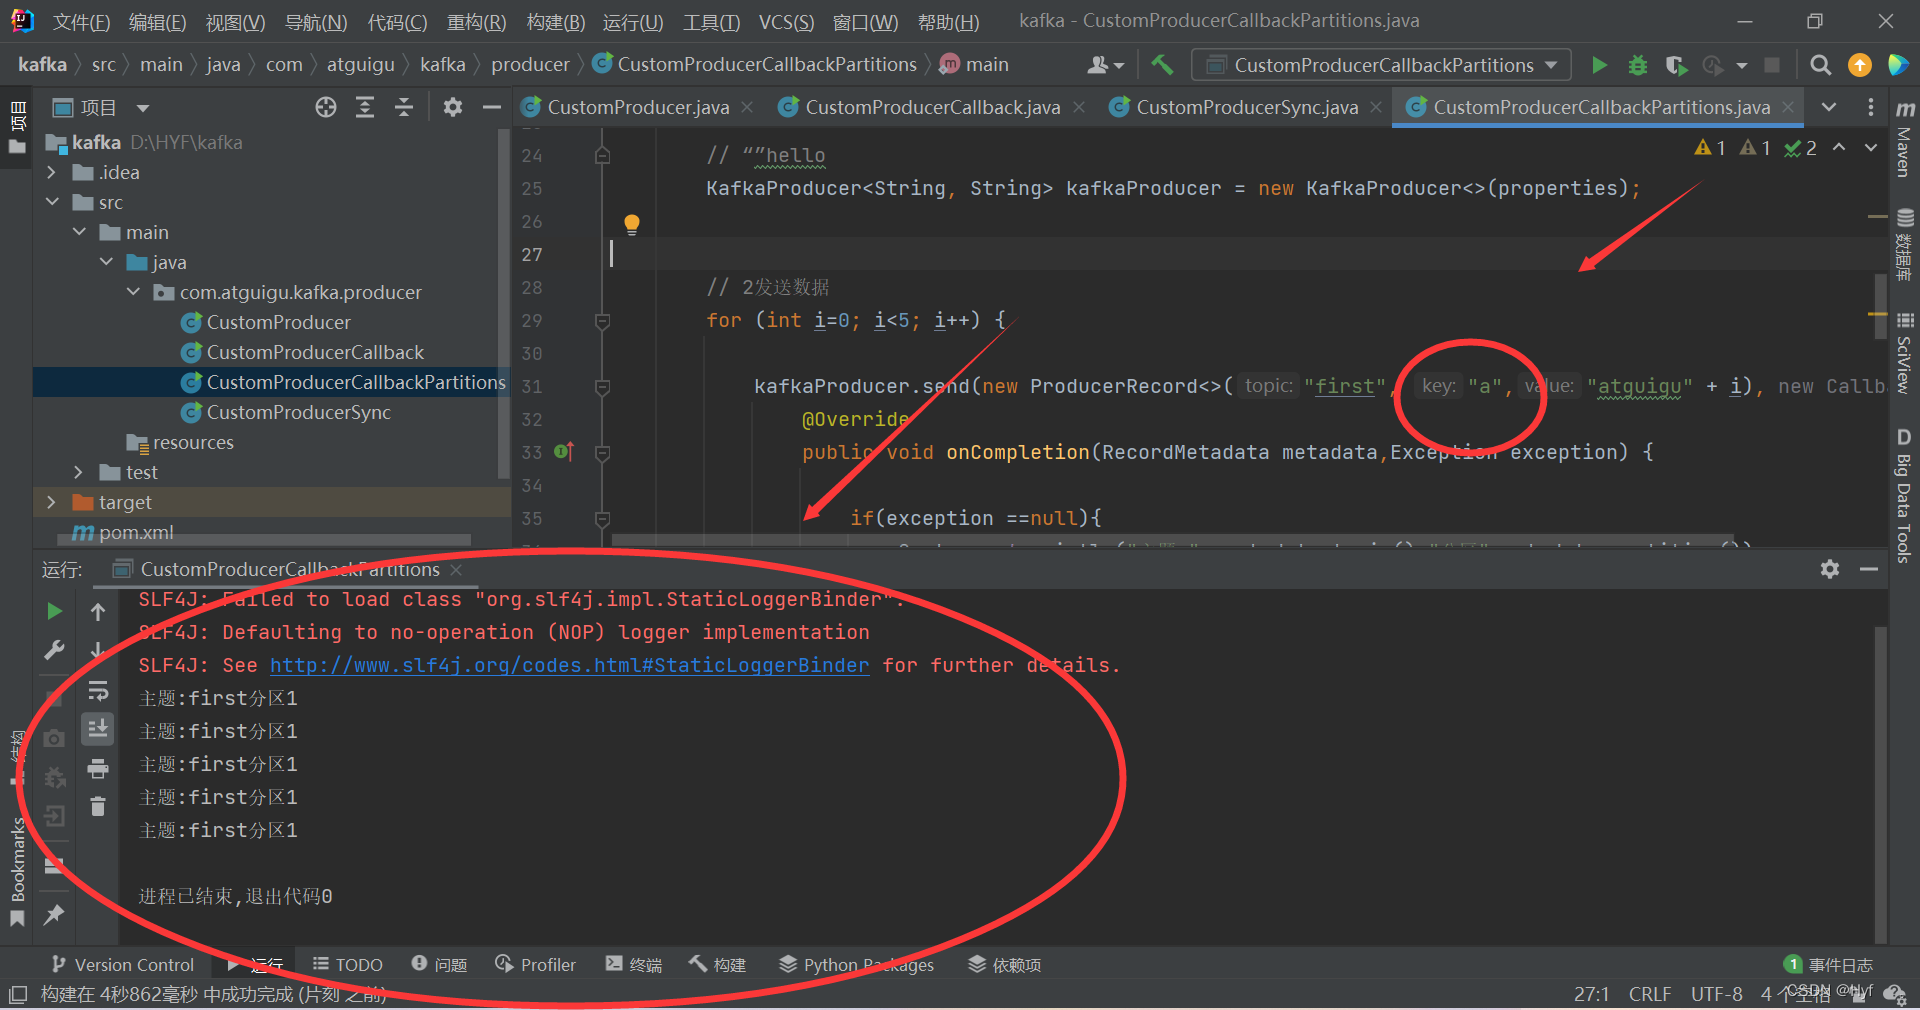This screenshot has height=1010, width=1920.
Task: Toggle scroll to end of console
Action: click(x=98, y=729)
